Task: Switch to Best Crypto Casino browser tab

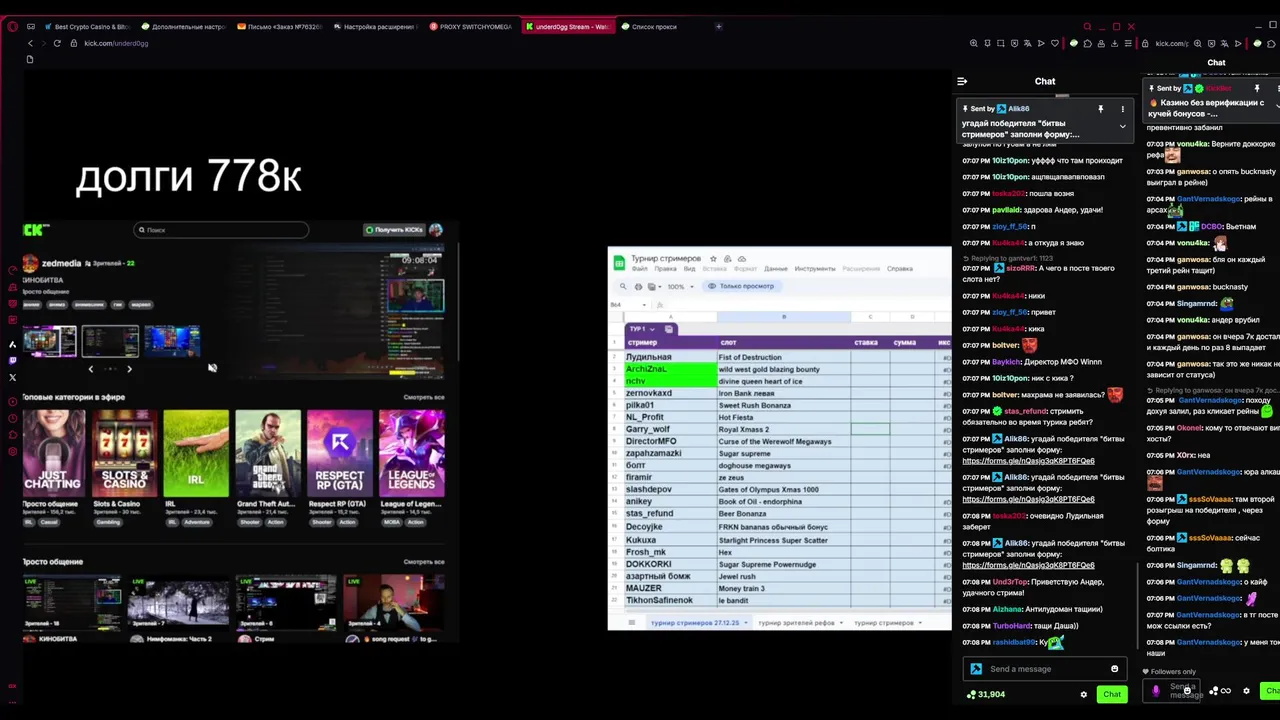Action: [x=90, y=26]
